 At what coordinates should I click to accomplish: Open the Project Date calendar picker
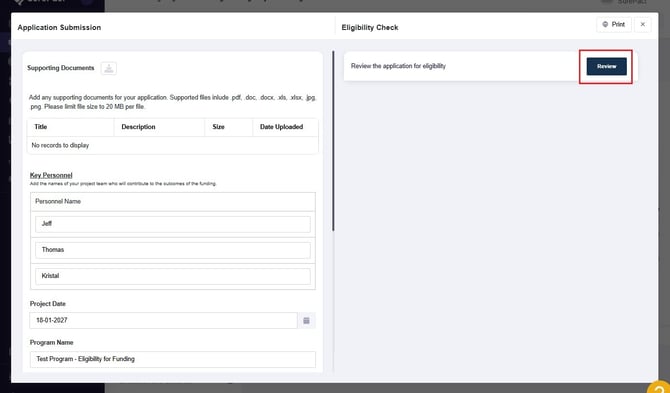point(306,320)
